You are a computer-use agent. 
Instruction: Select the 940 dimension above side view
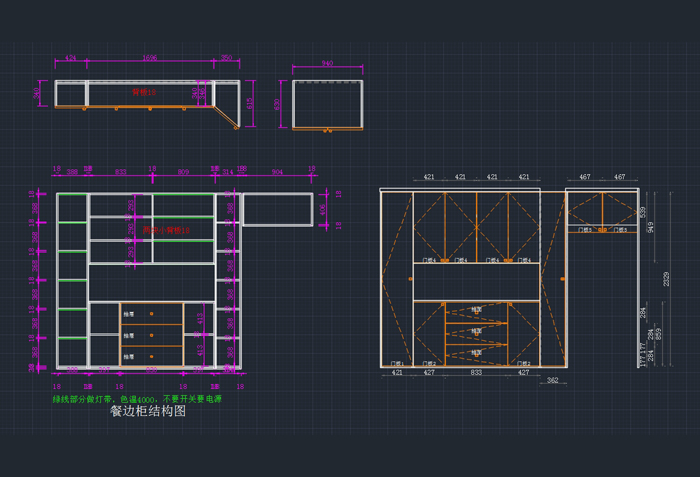click(327, 64)
